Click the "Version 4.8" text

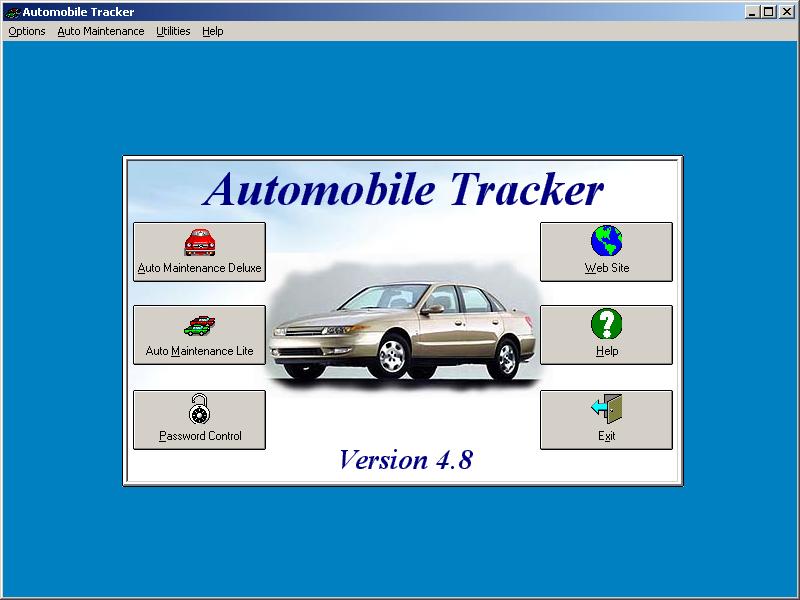tap(406, 459)
